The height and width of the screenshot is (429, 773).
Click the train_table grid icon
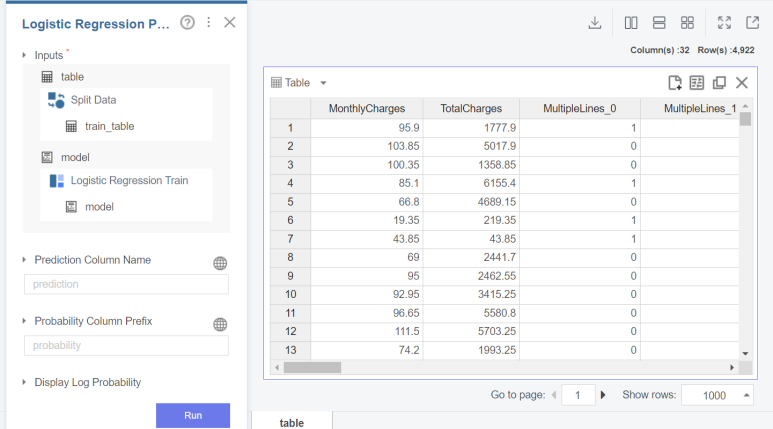point(71,127)
